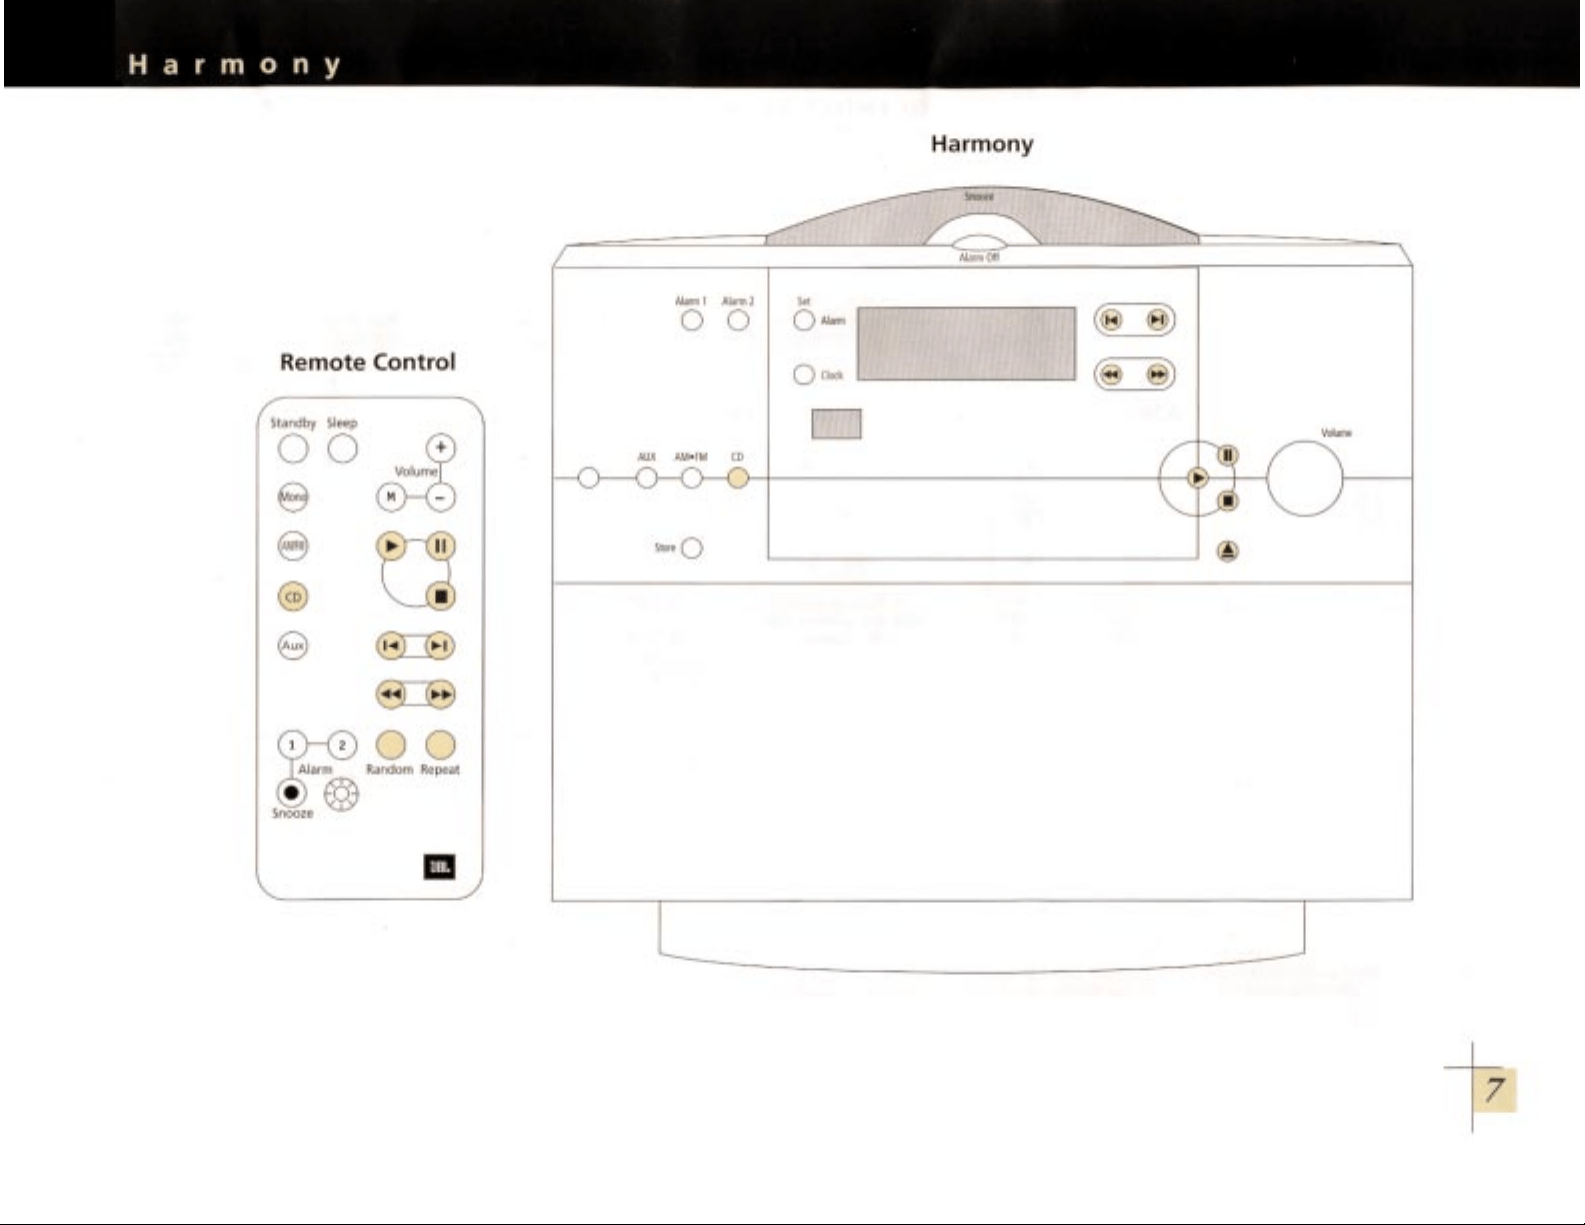Click the Alarm Off button on the Harmony unit
The image size is (1585, 1225).
[979, 244]
